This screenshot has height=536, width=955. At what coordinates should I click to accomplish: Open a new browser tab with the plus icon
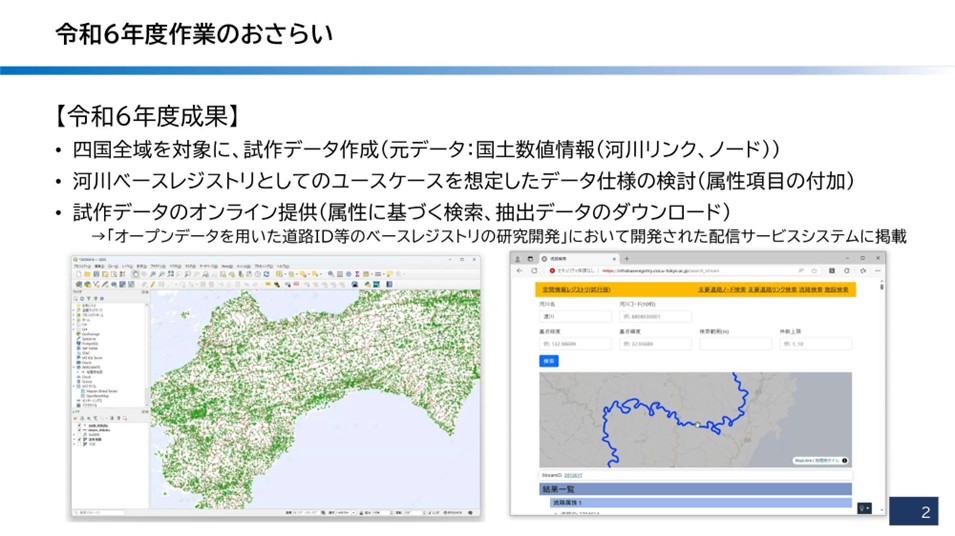pyautogui.click(x=627, y=258)
